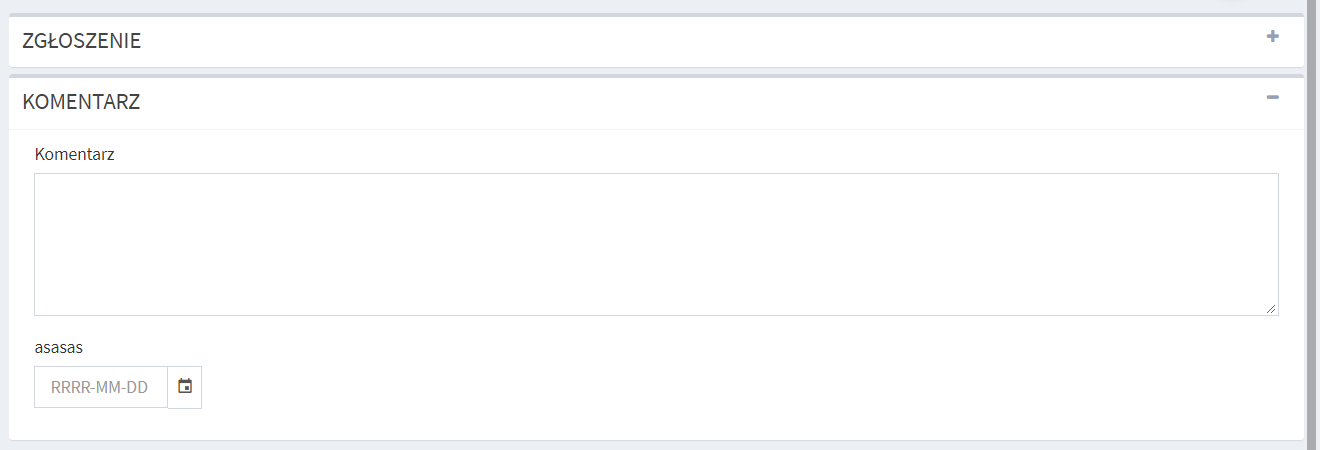Screen dimensions: 1320x450
Task: Collapse the KOMENTARZ section with minus icon
Action: coord(1273,97)
